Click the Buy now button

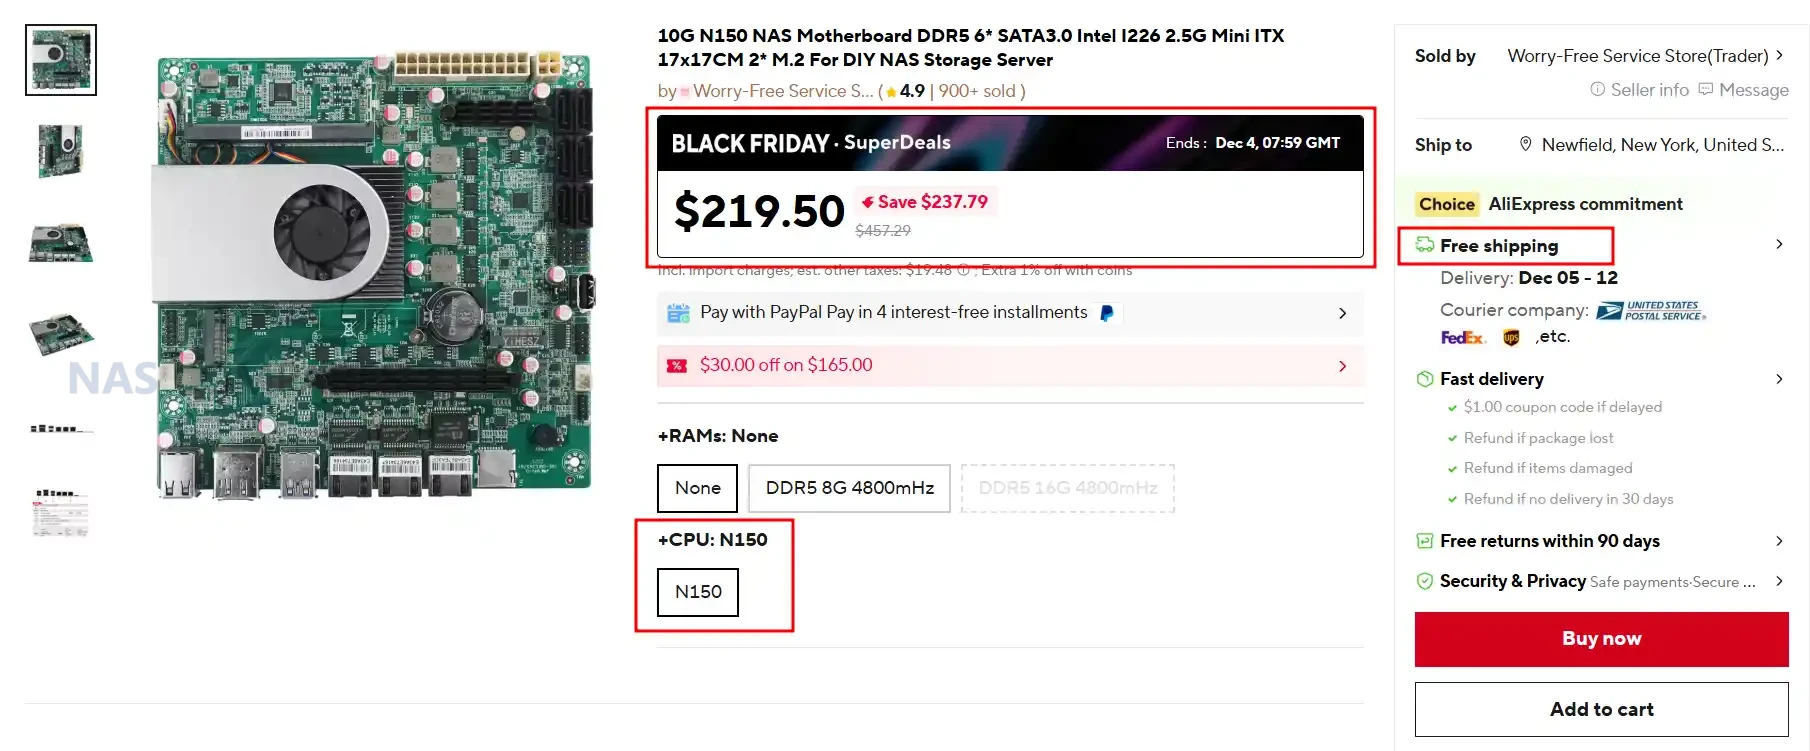[x=1601, y=639]
